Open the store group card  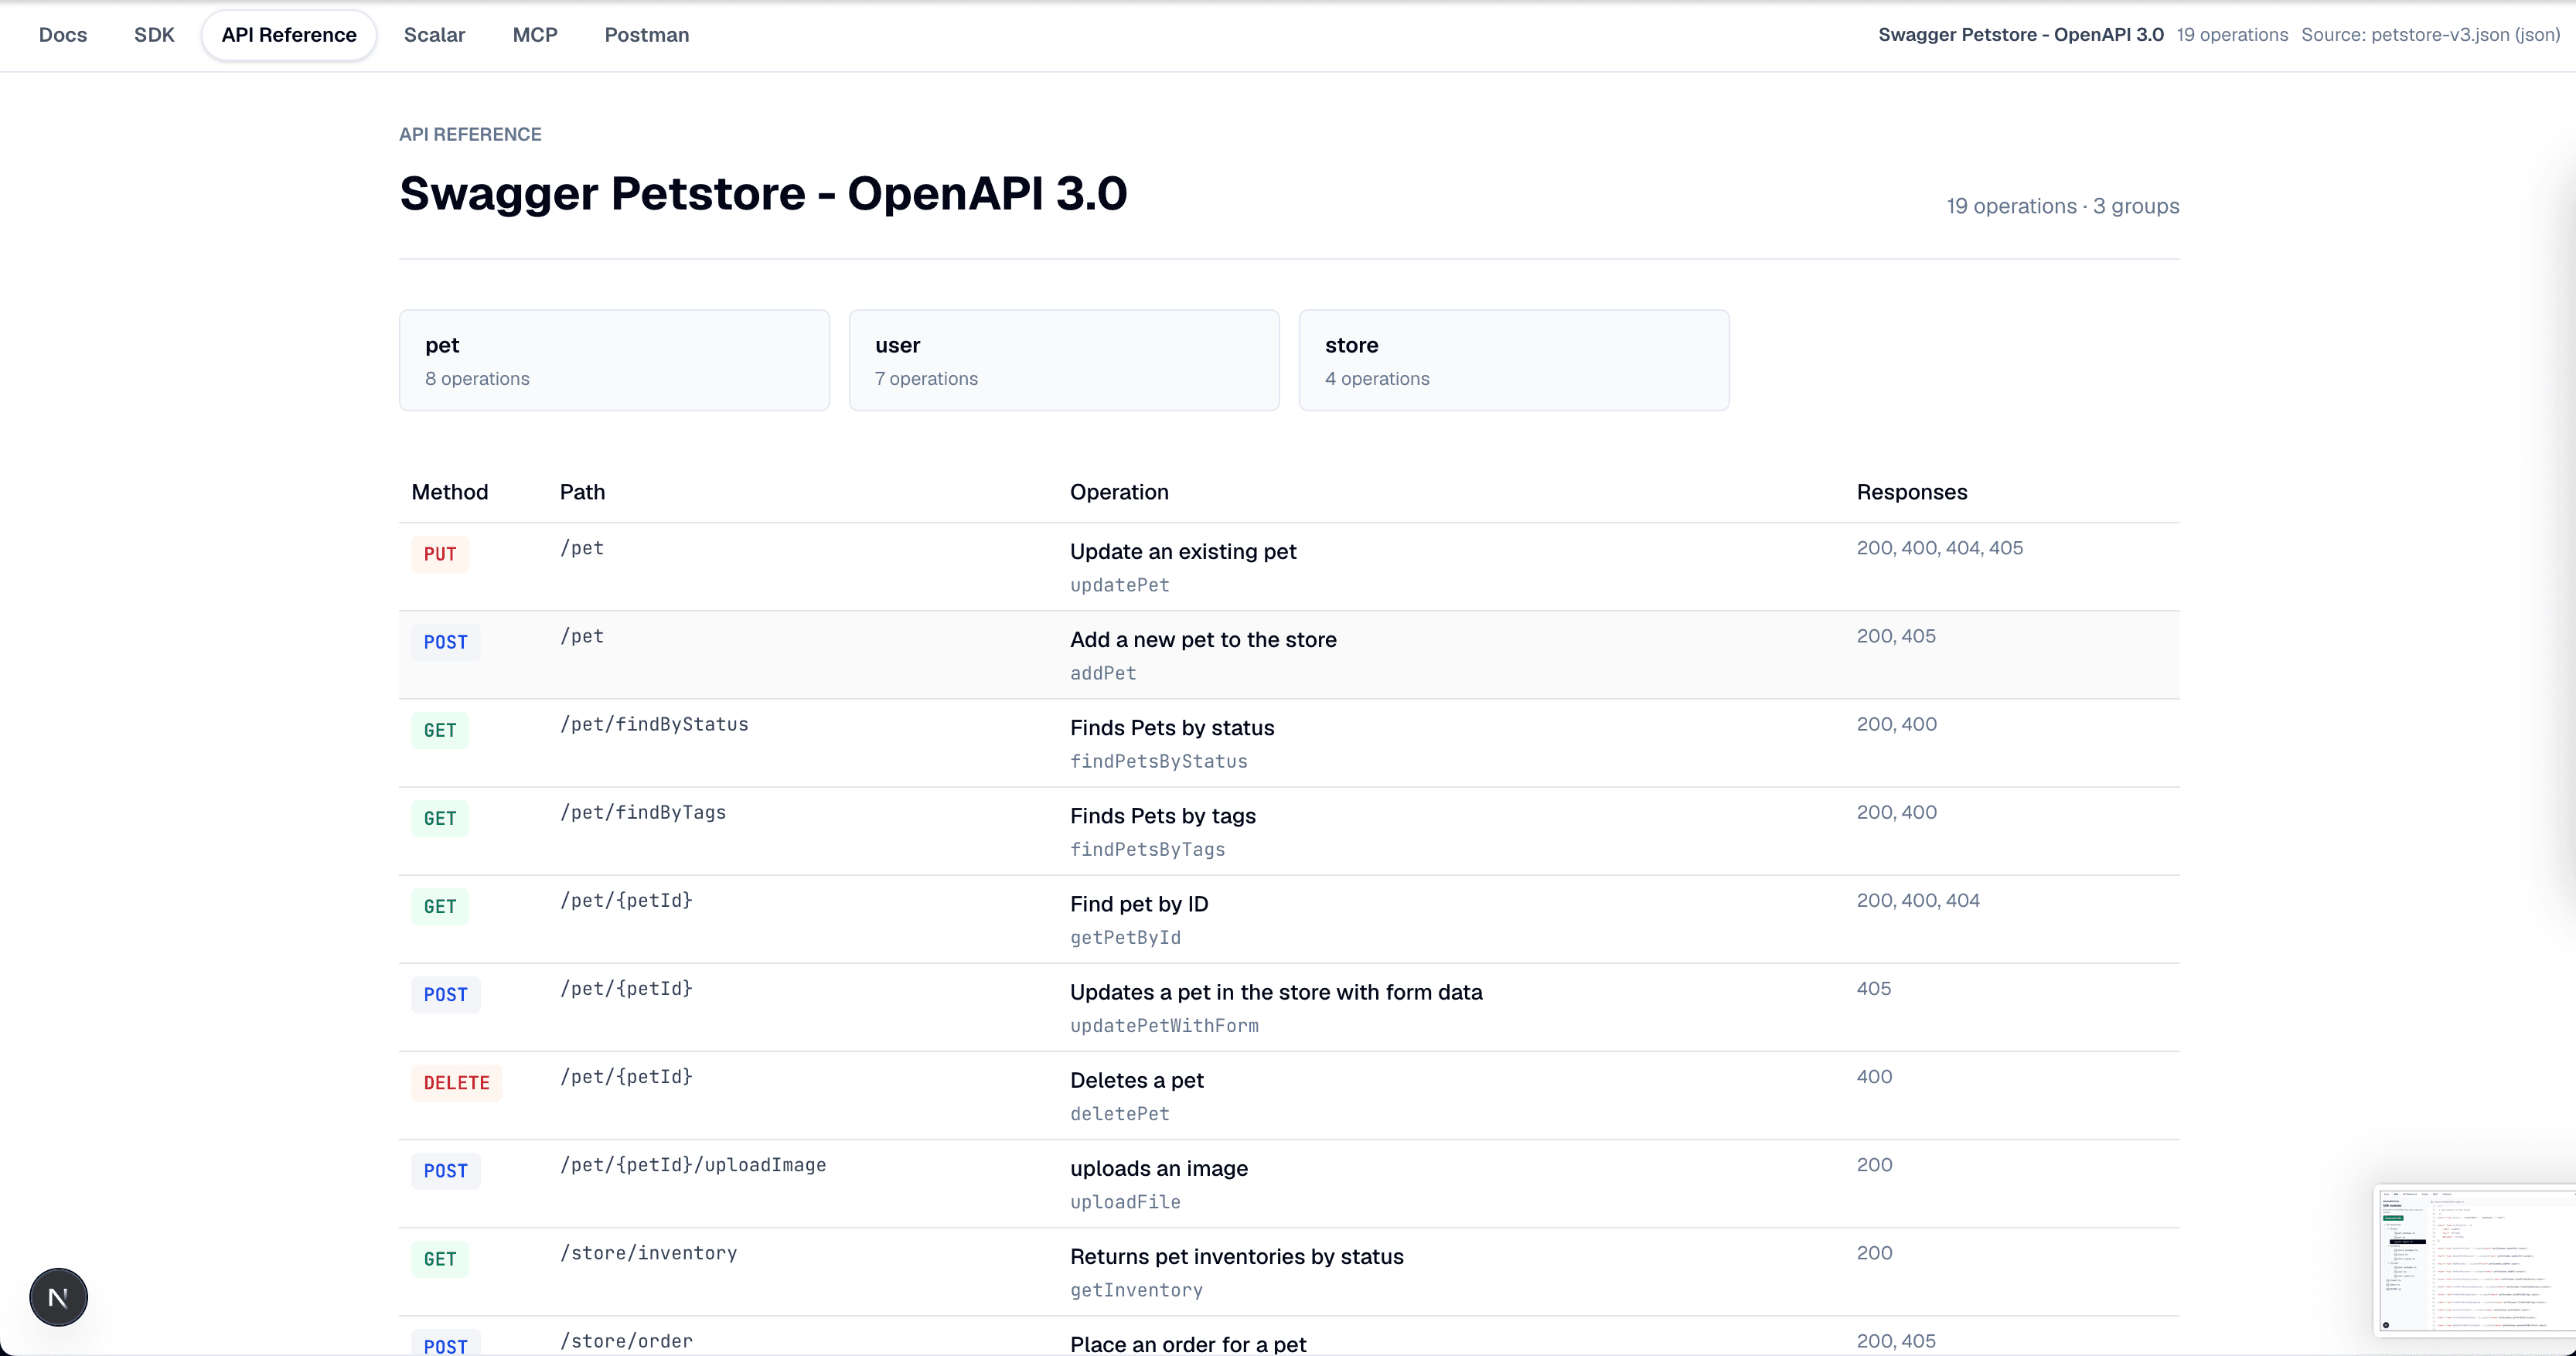(1514, 360)
